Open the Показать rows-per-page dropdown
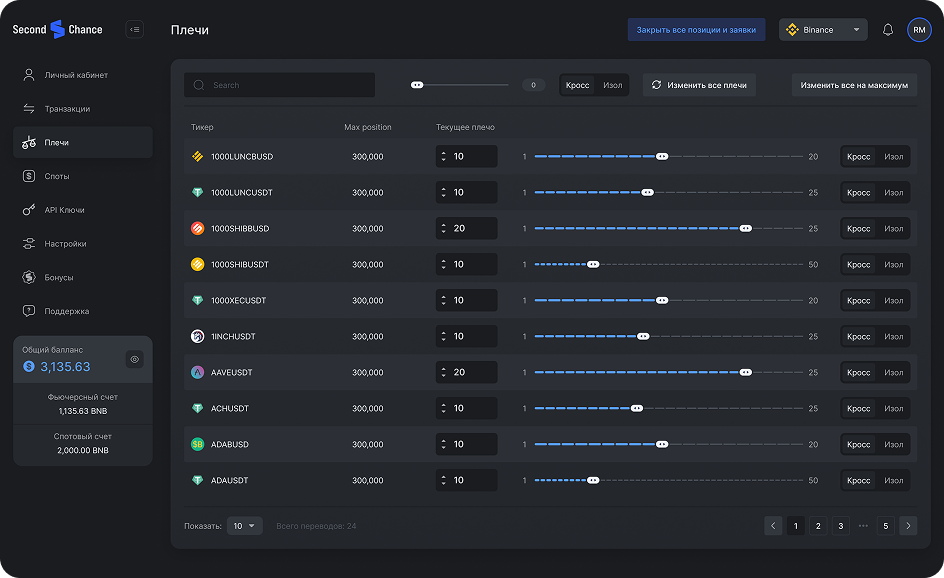Screen dimensions: 944x578 click(x=244, y=525)
